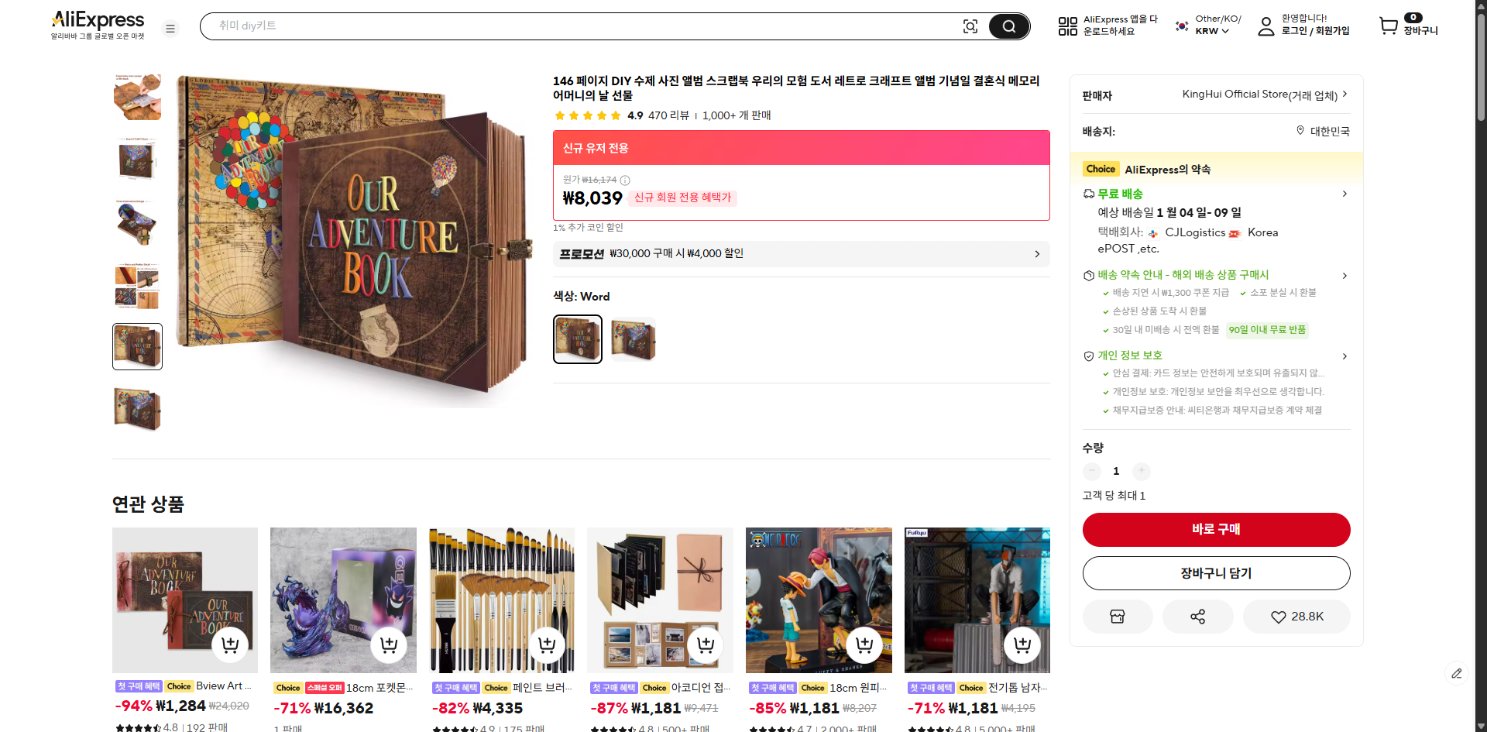The width and height of the screenshot is (1487, 732).
Task: Click the magnifier search button
Action: (x=1009, y=27)
